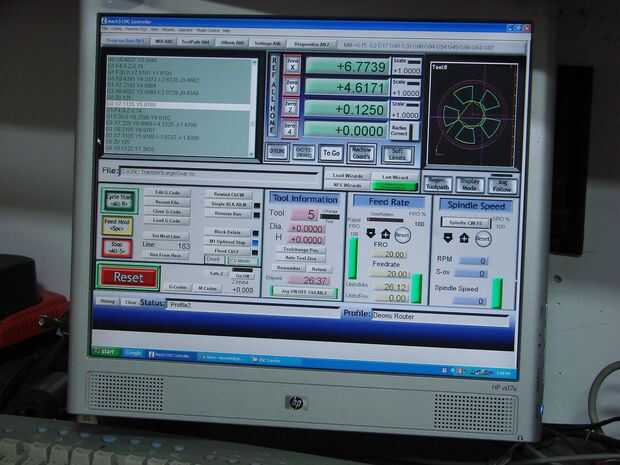The height and width of the screenshot is (465, 620).
Task: Click the G-code list scrollbar
Action: pyautogui.click(x=254, y=108)
